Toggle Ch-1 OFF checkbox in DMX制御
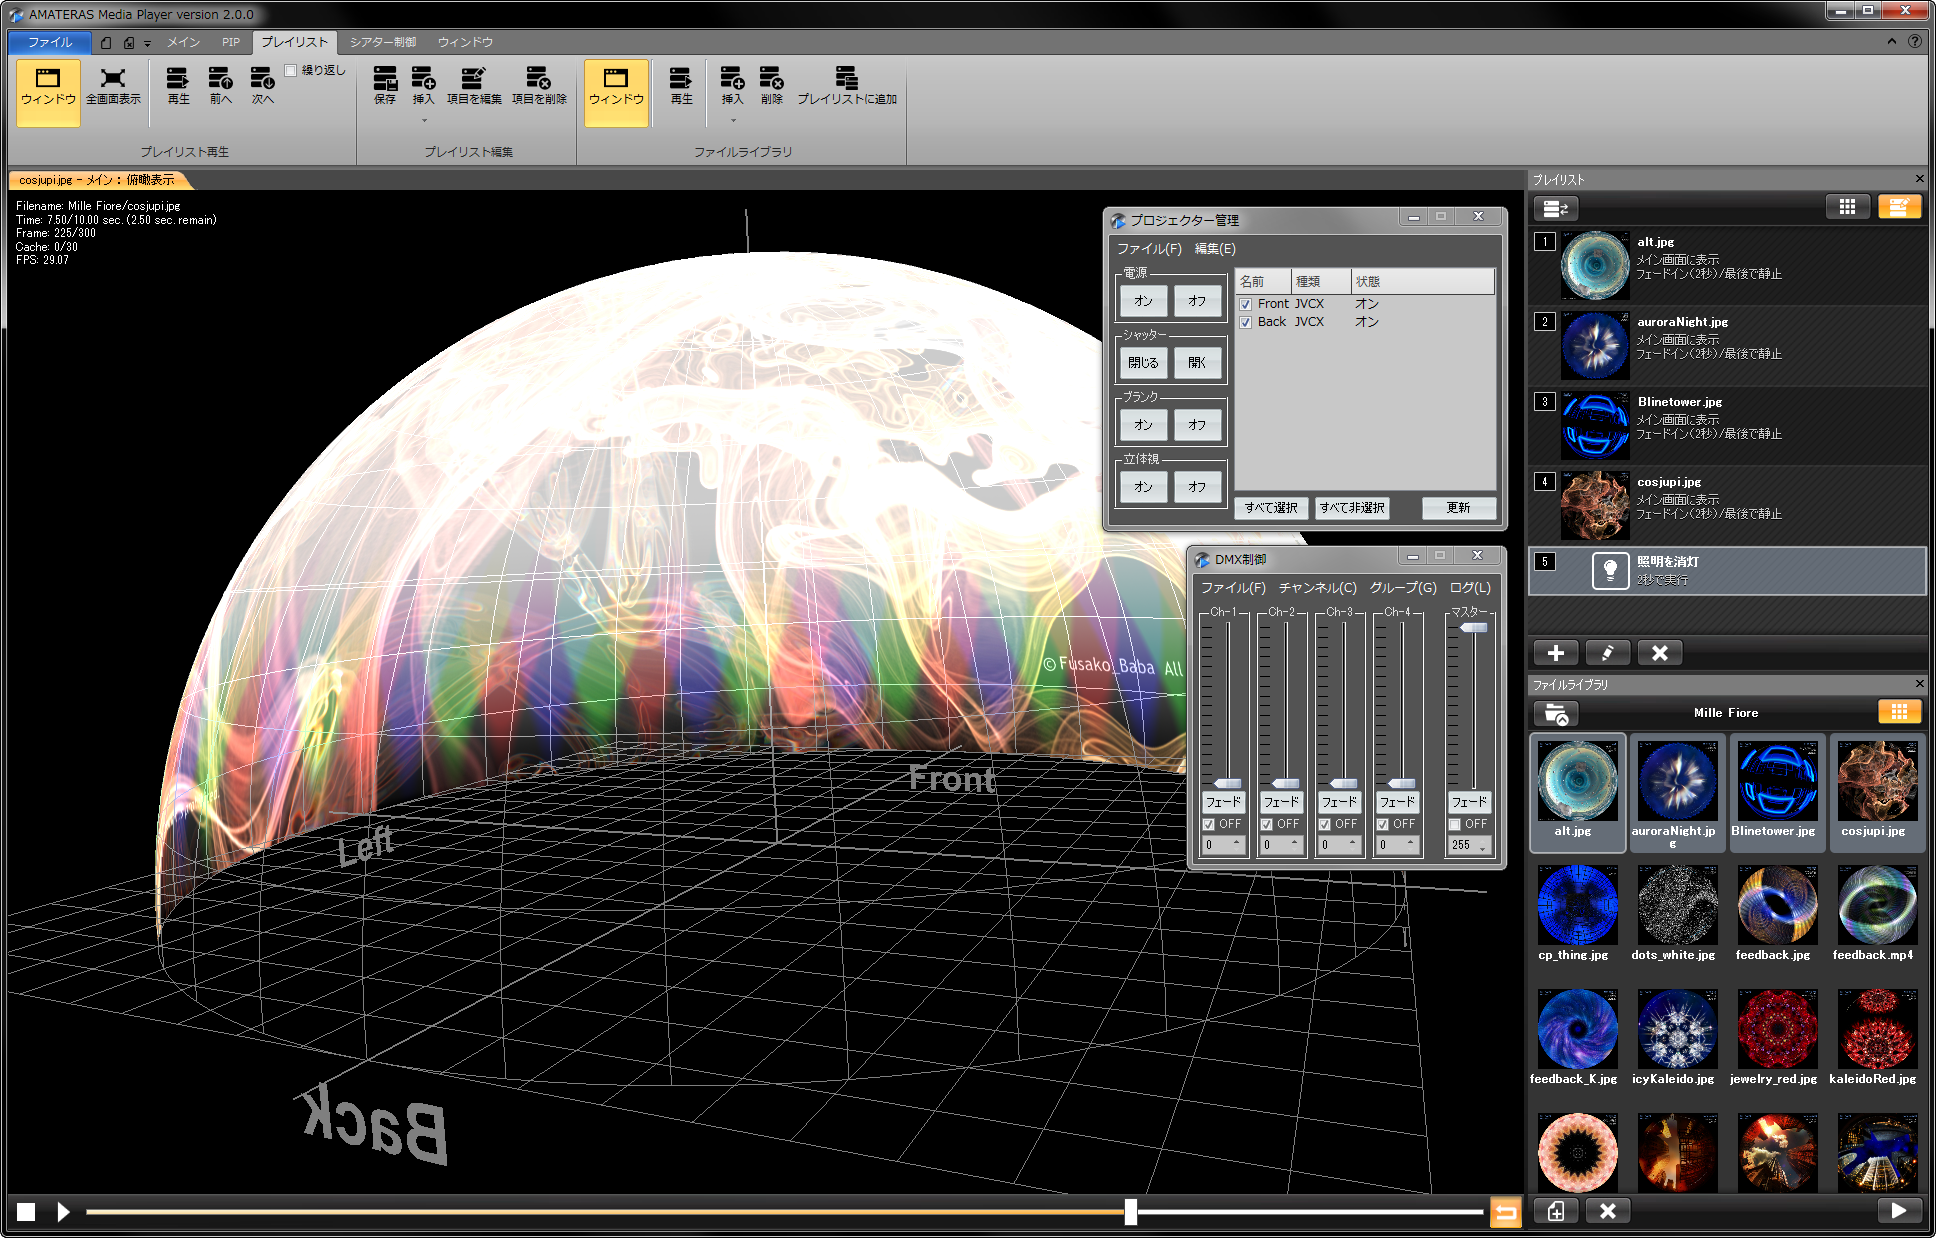The height and width of the screenshot is (1238, 1936). 1209,824
